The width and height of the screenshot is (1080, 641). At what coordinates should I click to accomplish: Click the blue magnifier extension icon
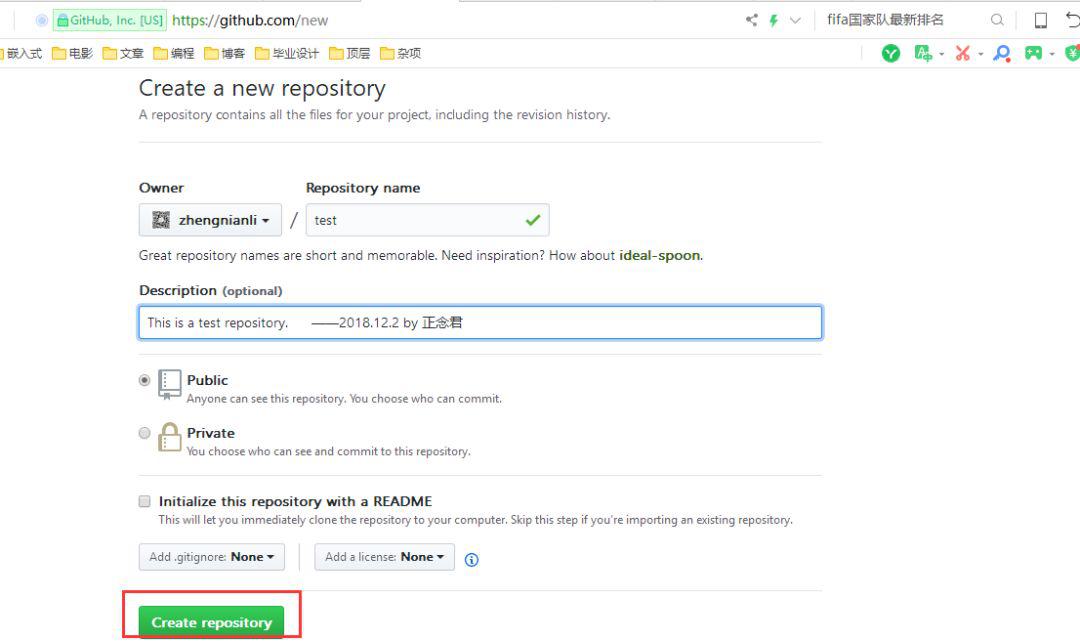click(1002, 53)
